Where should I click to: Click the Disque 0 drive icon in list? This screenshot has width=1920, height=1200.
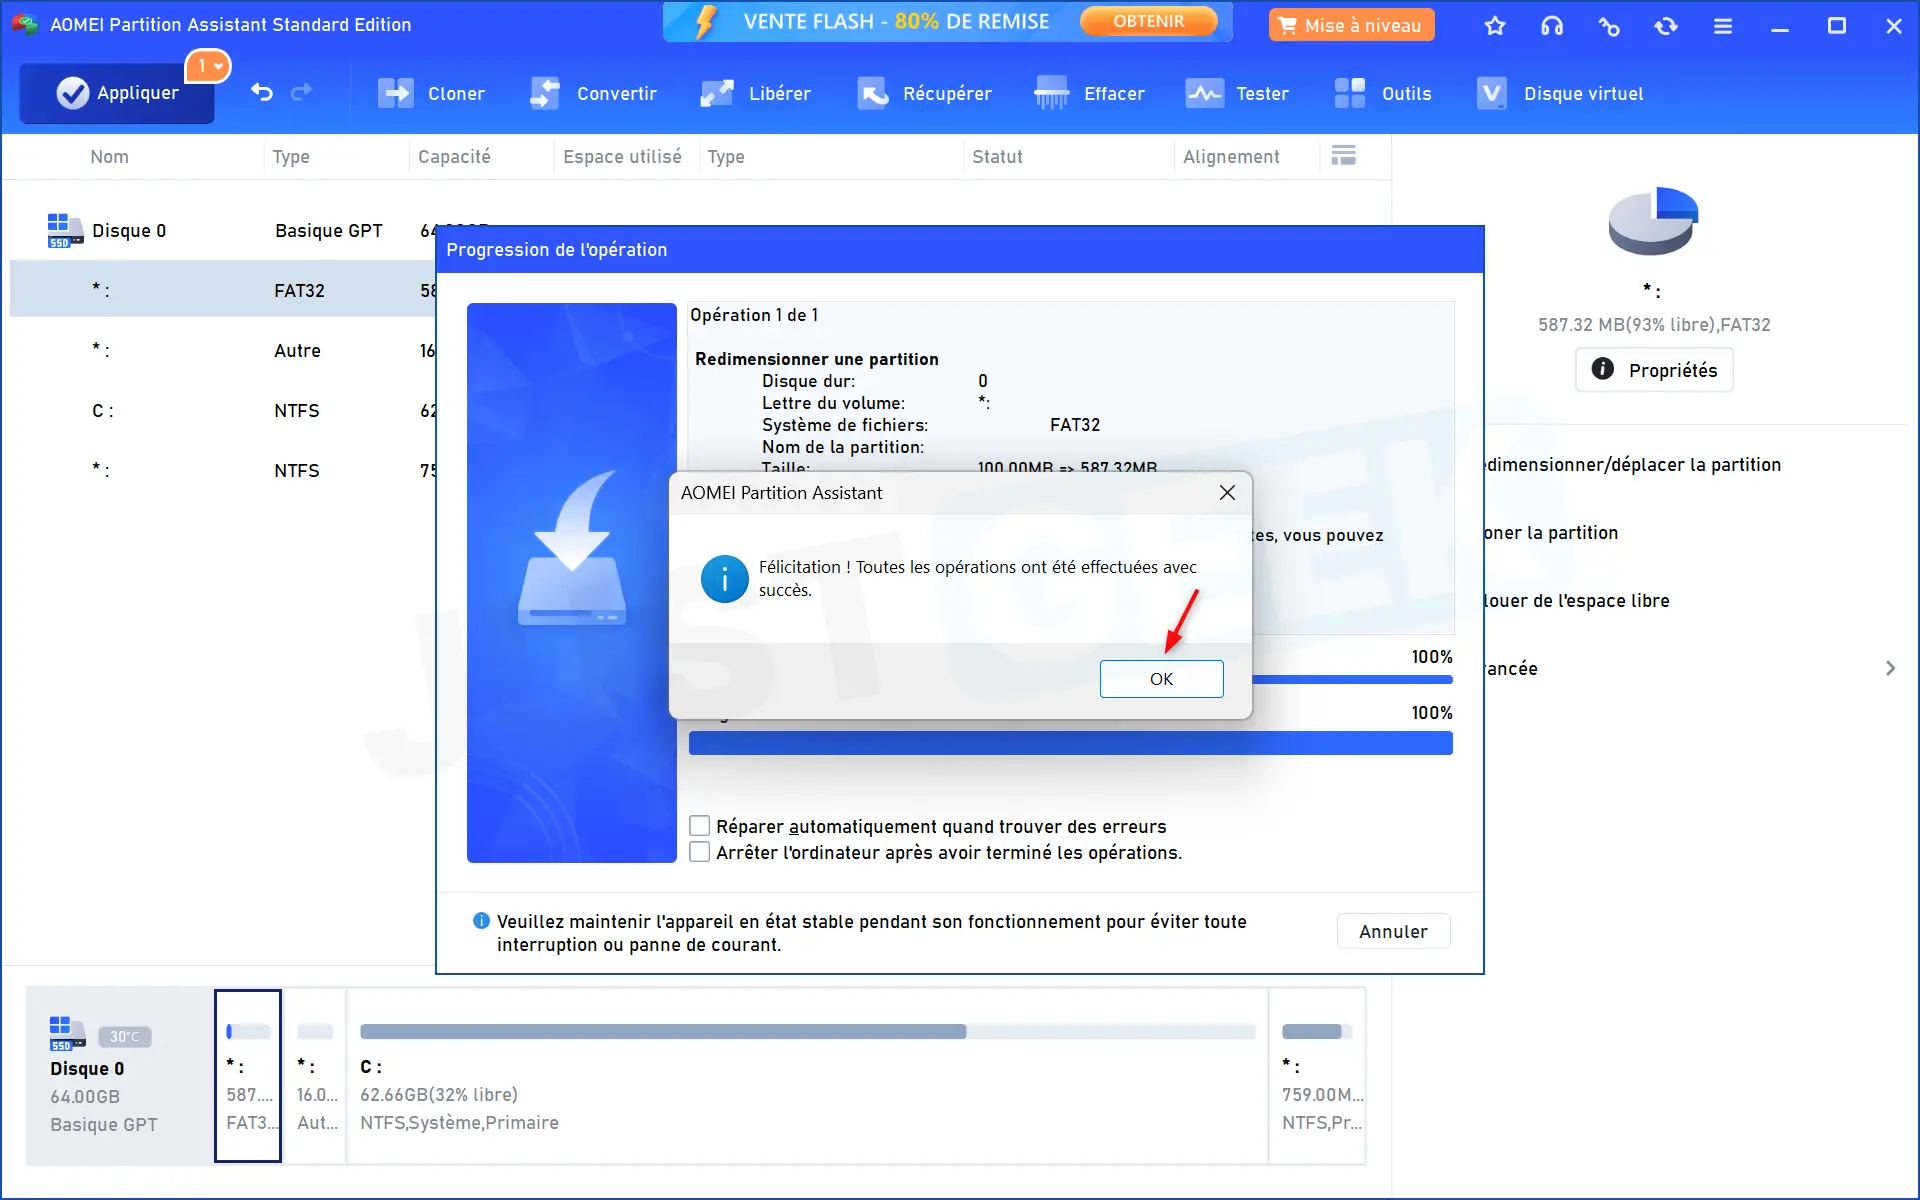click(x=65, y=230)
